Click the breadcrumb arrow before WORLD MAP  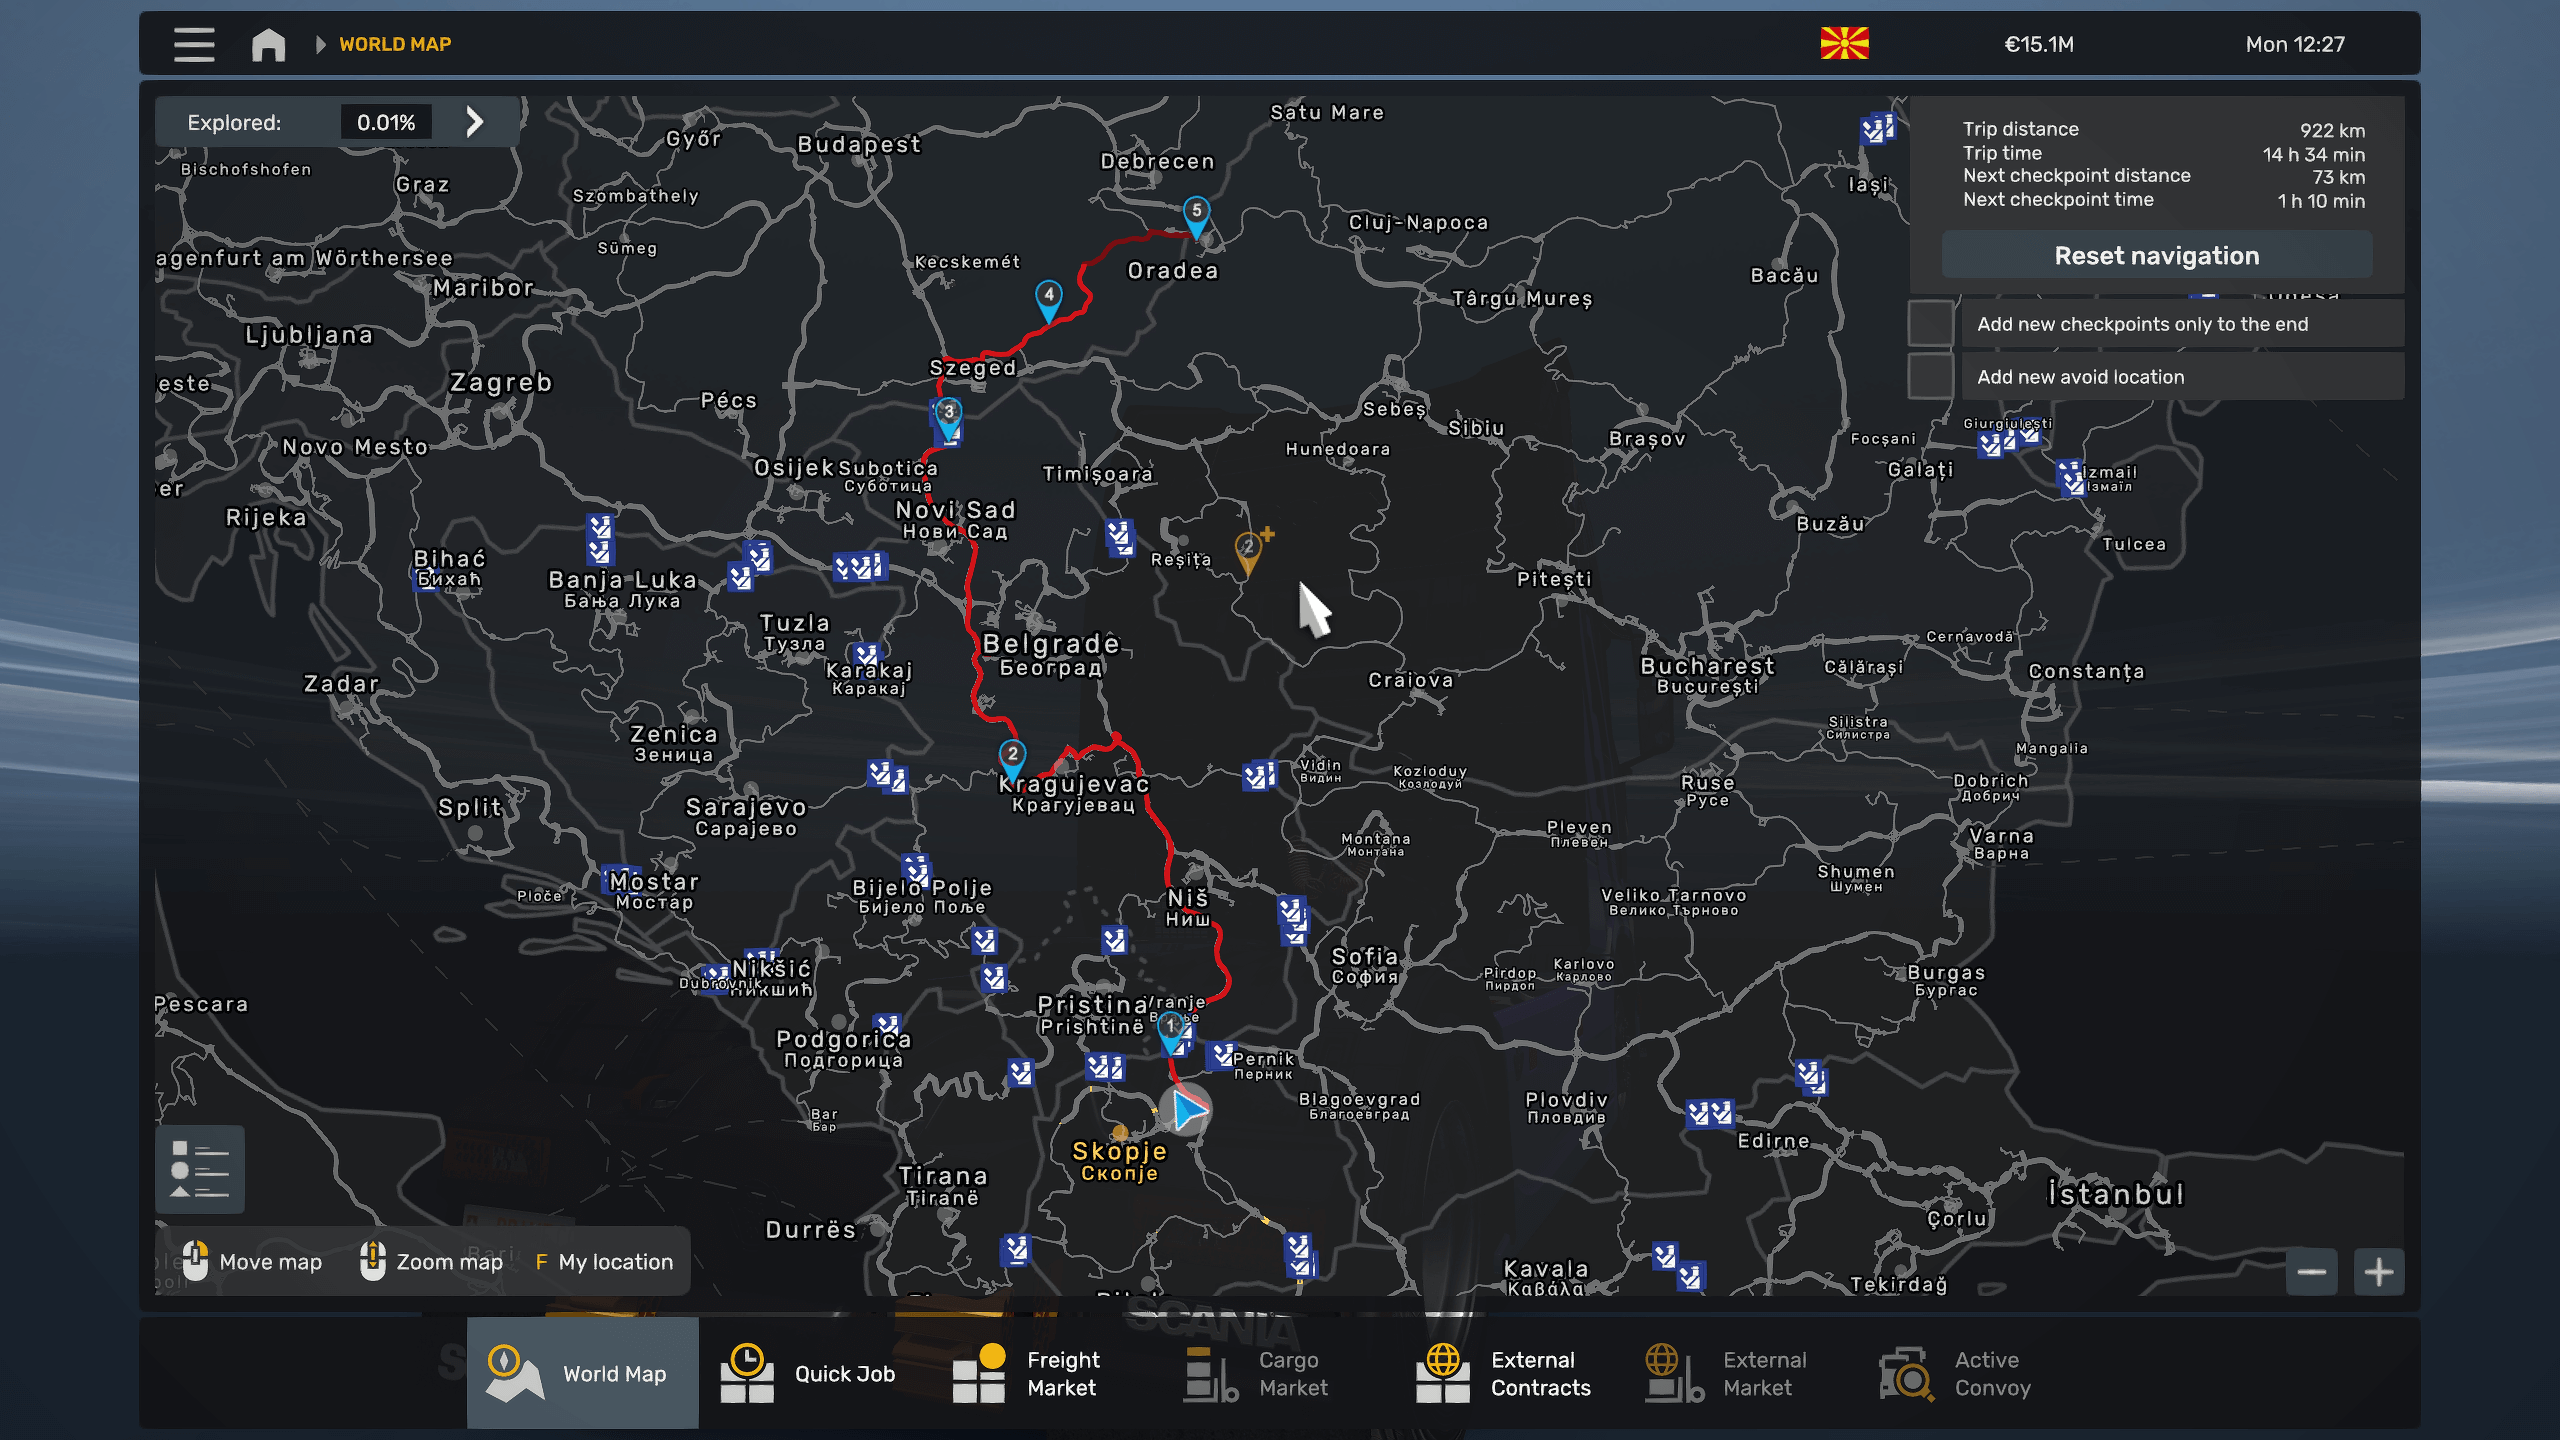pyautogui.click(x=320, y=44)
